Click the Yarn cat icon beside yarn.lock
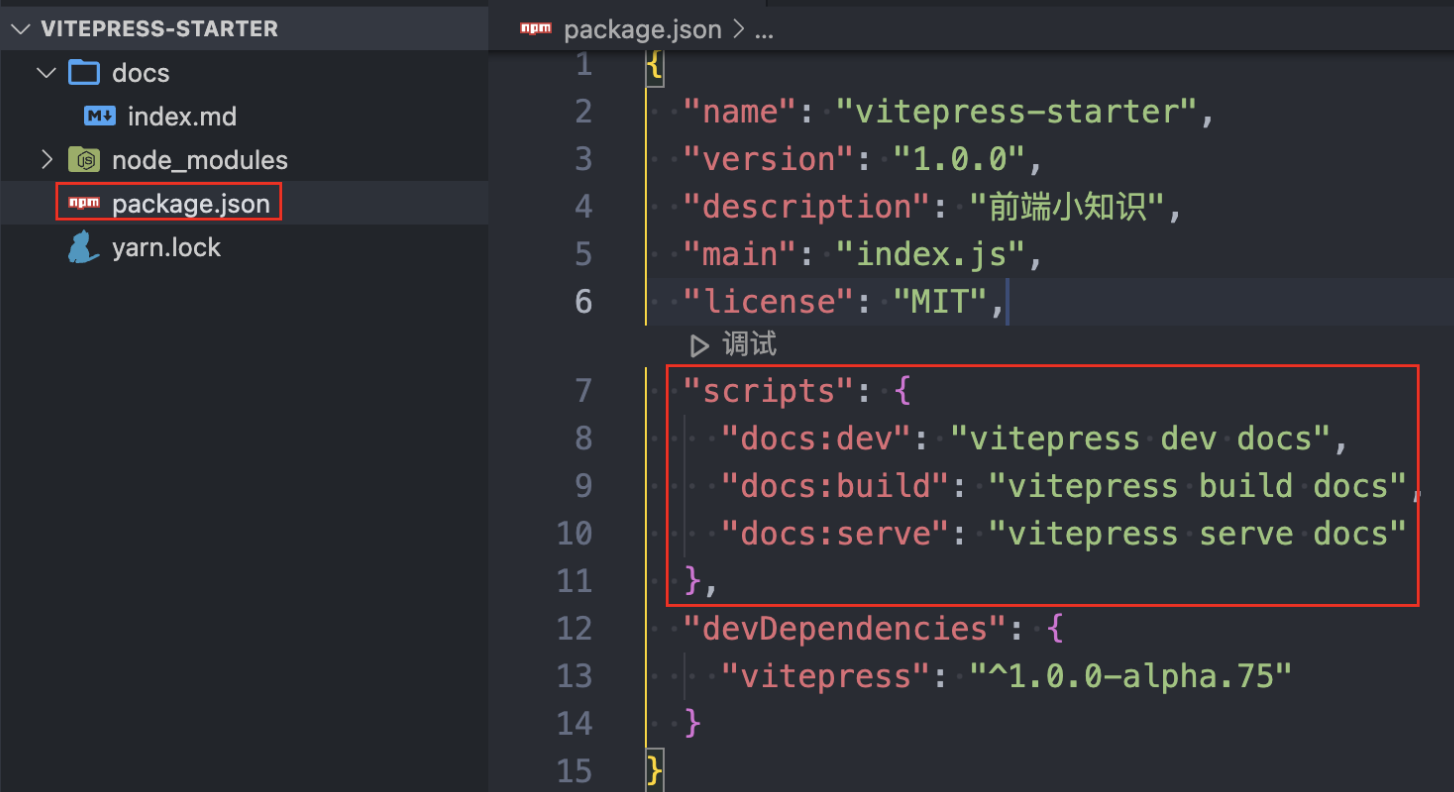Screen dimensions: 1454x792 [83, 247]
